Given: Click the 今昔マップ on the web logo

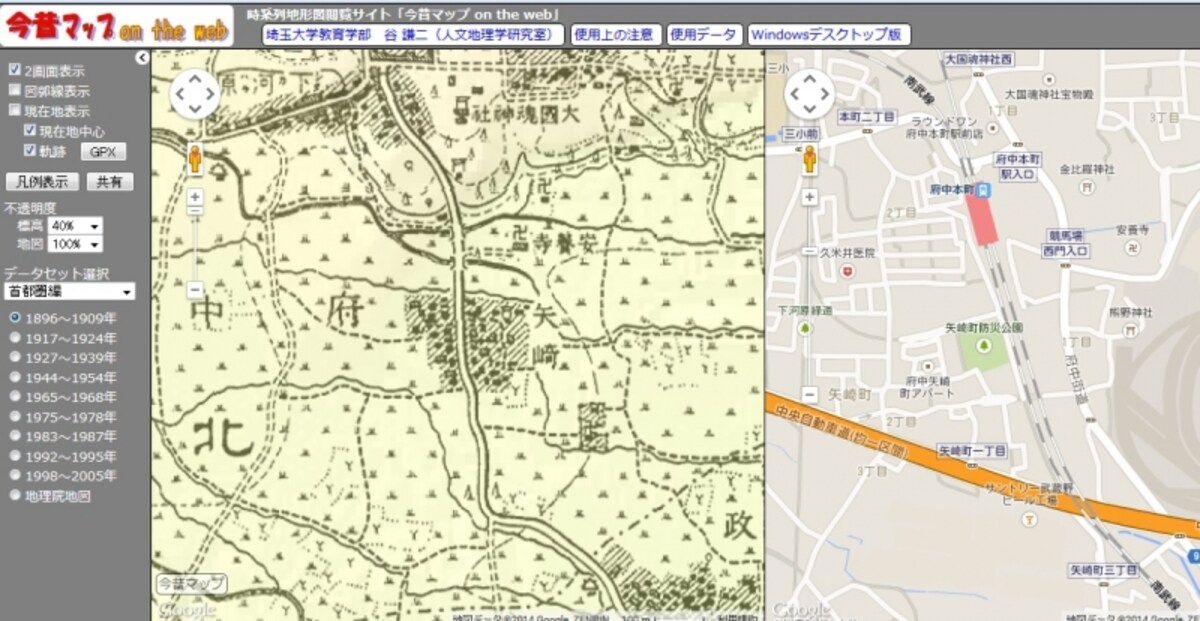Looking at the screenshot, I should (x=116, y=27).
